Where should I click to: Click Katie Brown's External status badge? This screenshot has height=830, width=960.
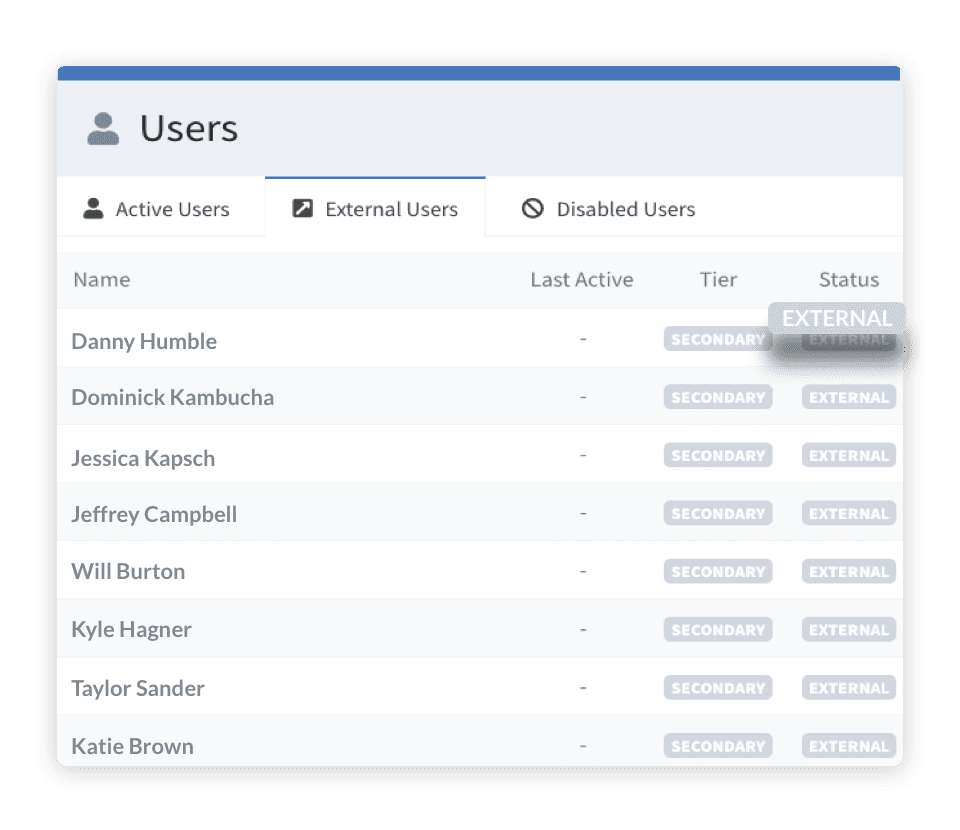coord(848,746)
